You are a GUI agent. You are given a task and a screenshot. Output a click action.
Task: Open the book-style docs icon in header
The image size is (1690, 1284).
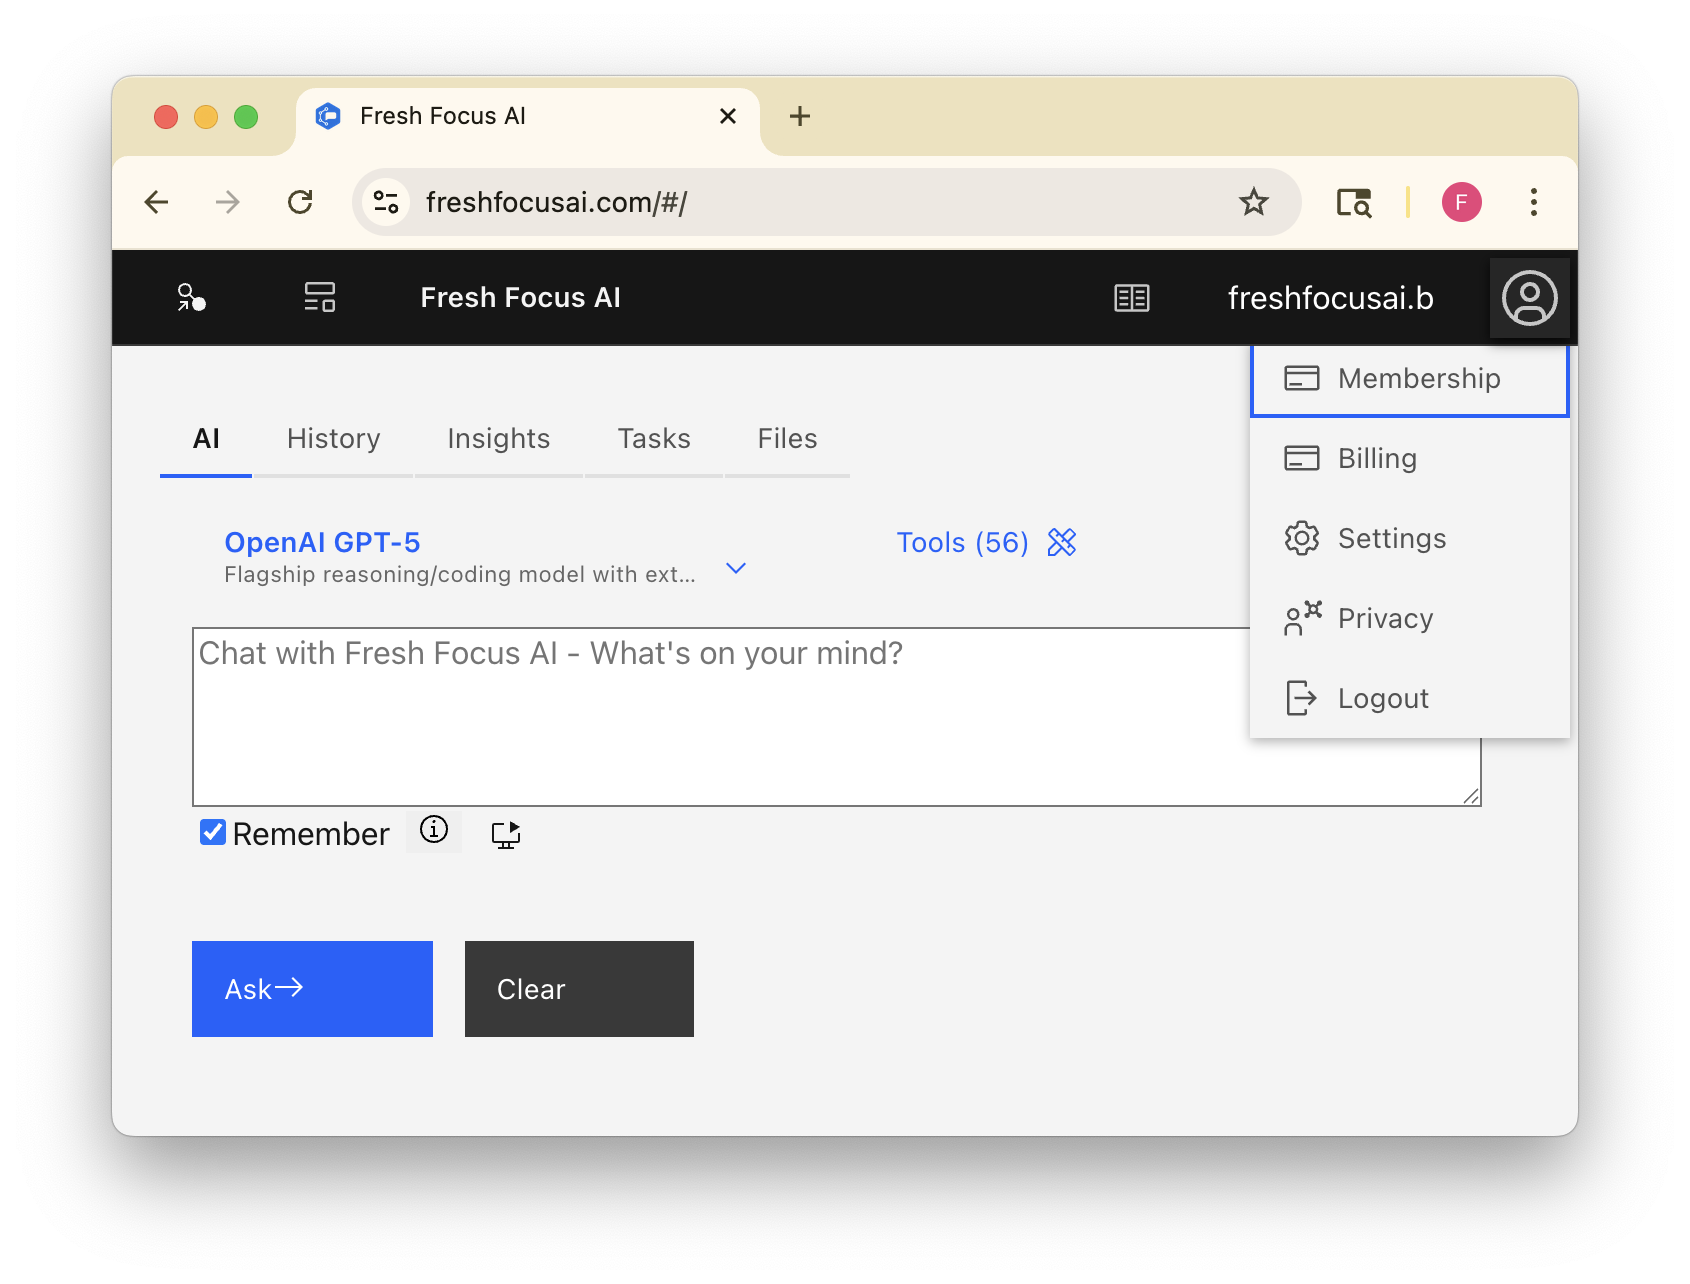[x=1131, y=298]
